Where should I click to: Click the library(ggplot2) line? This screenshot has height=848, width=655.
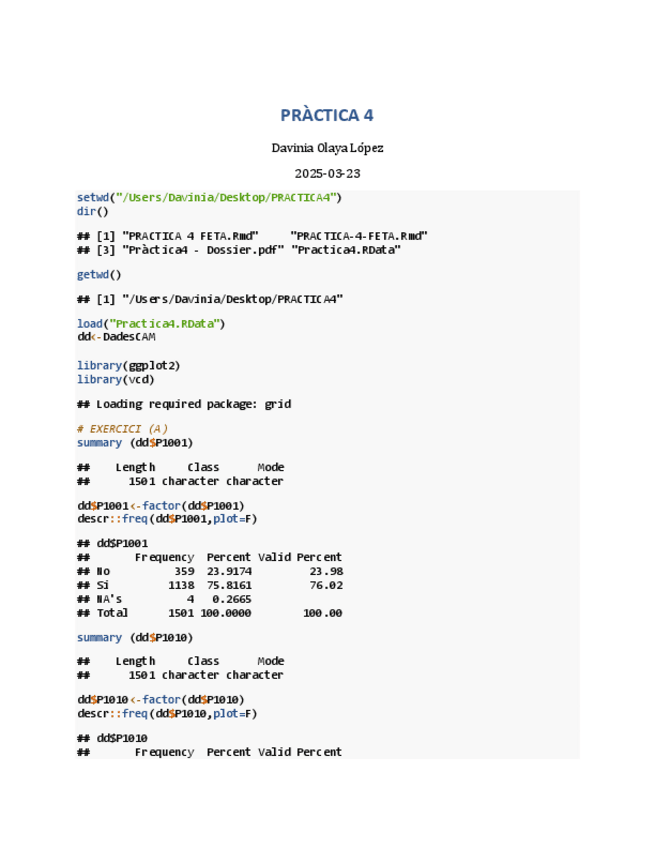tap(129, 365)
